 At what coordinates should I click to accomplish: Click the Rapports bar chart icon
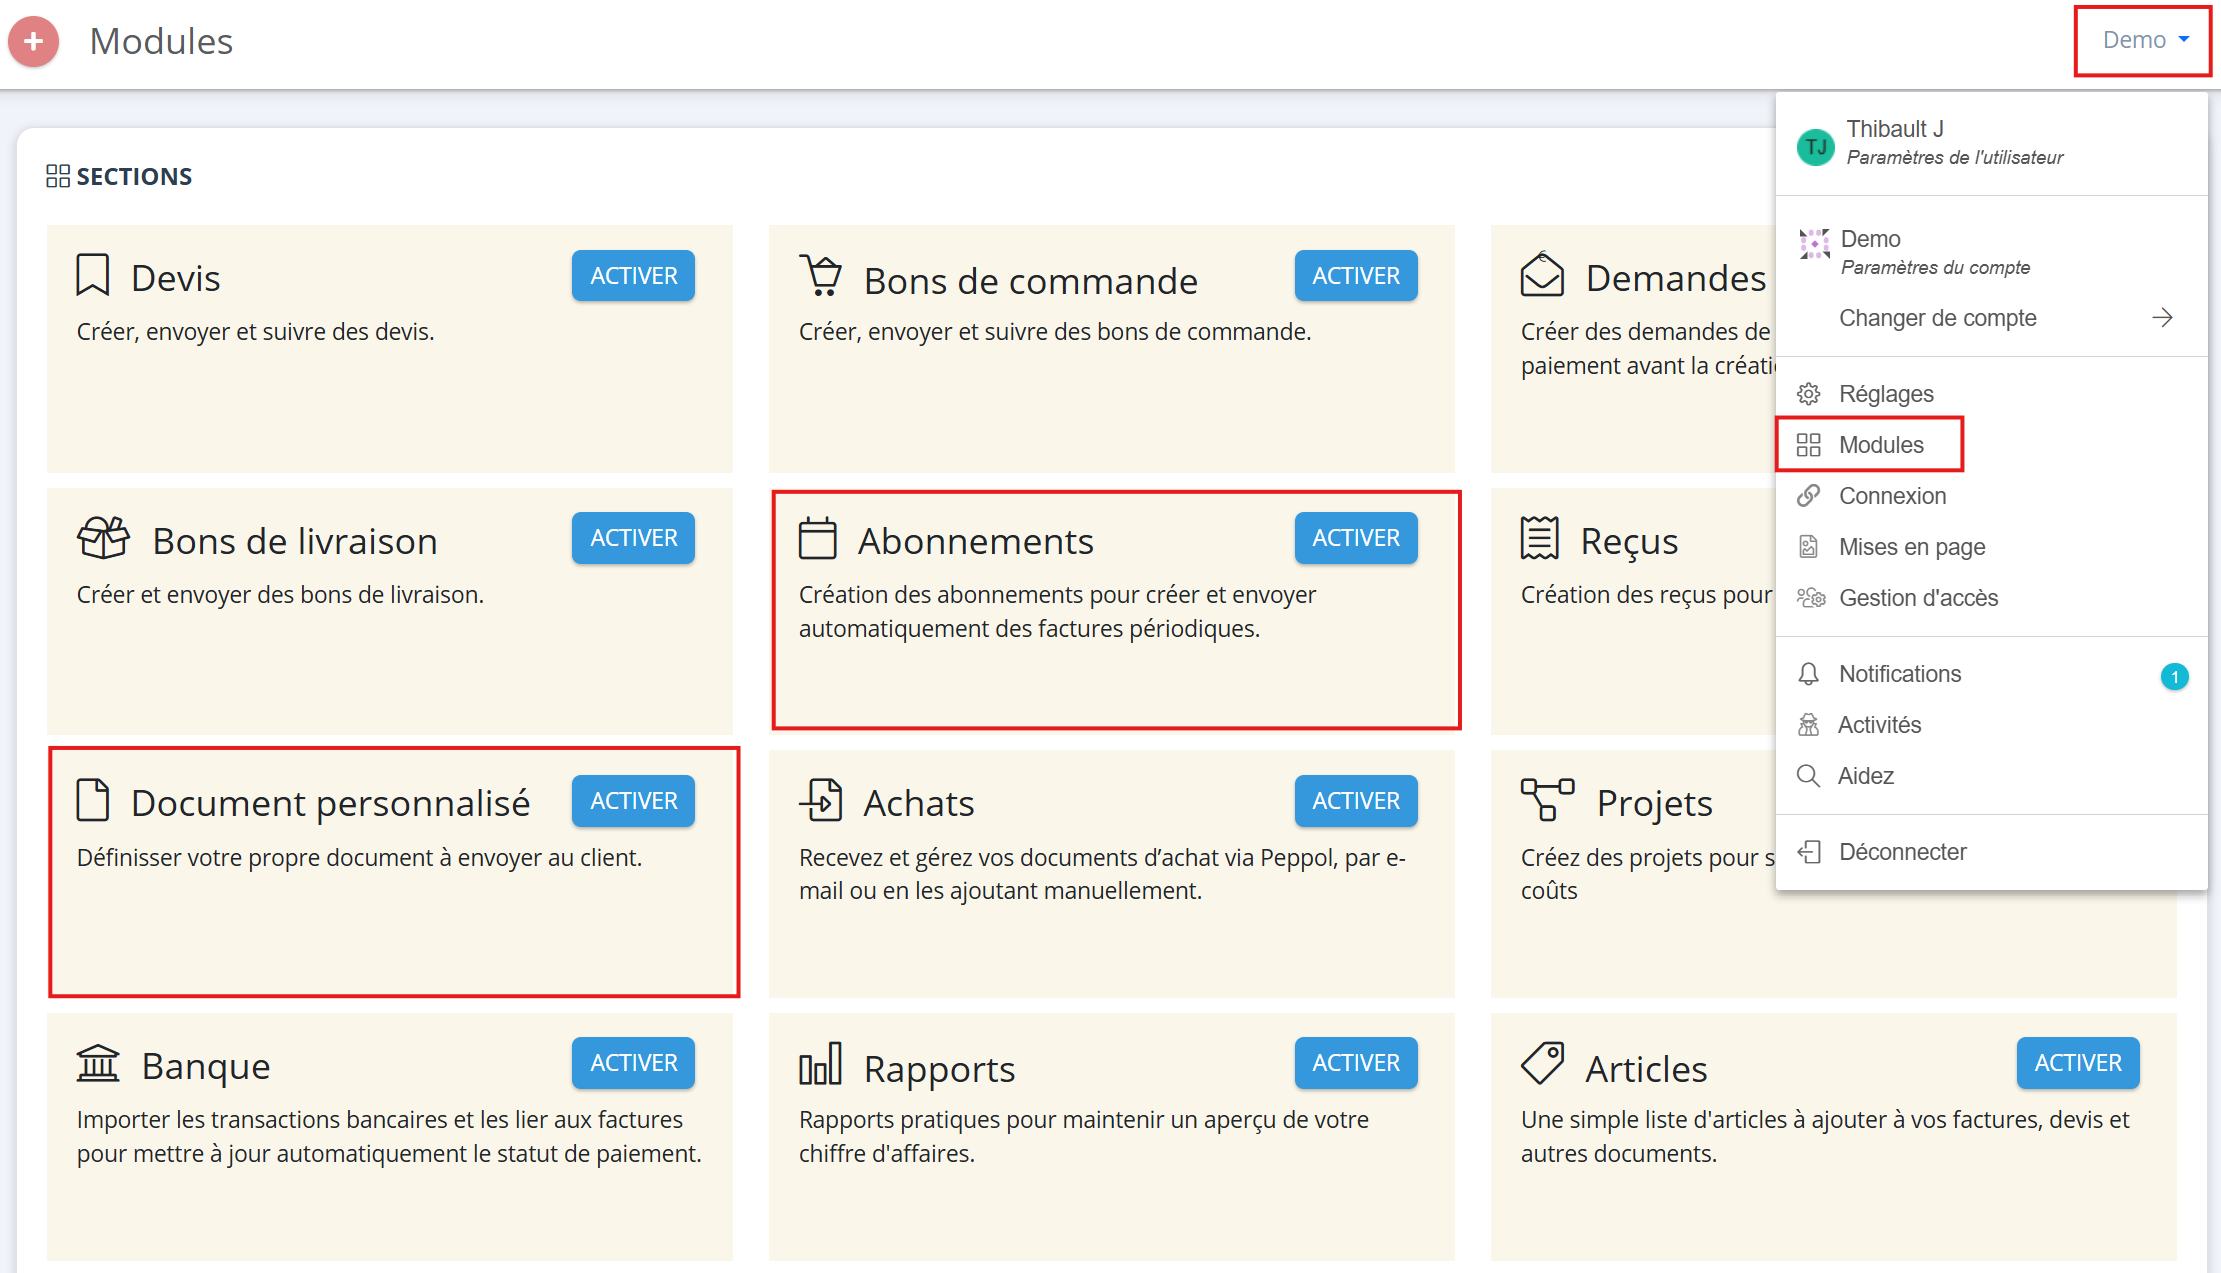click(x=821, y=1064)
